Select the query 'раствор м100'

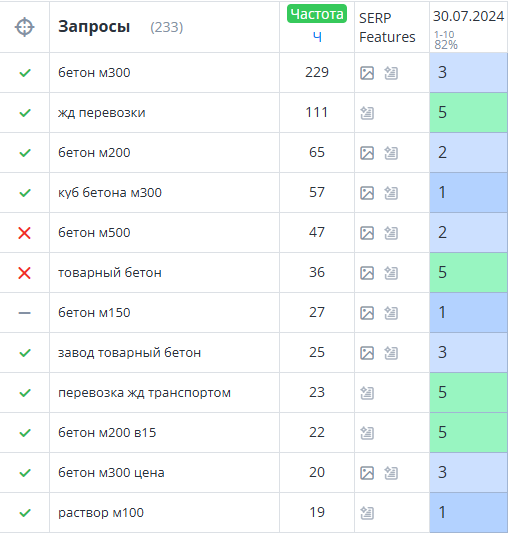tap(101, 513)
